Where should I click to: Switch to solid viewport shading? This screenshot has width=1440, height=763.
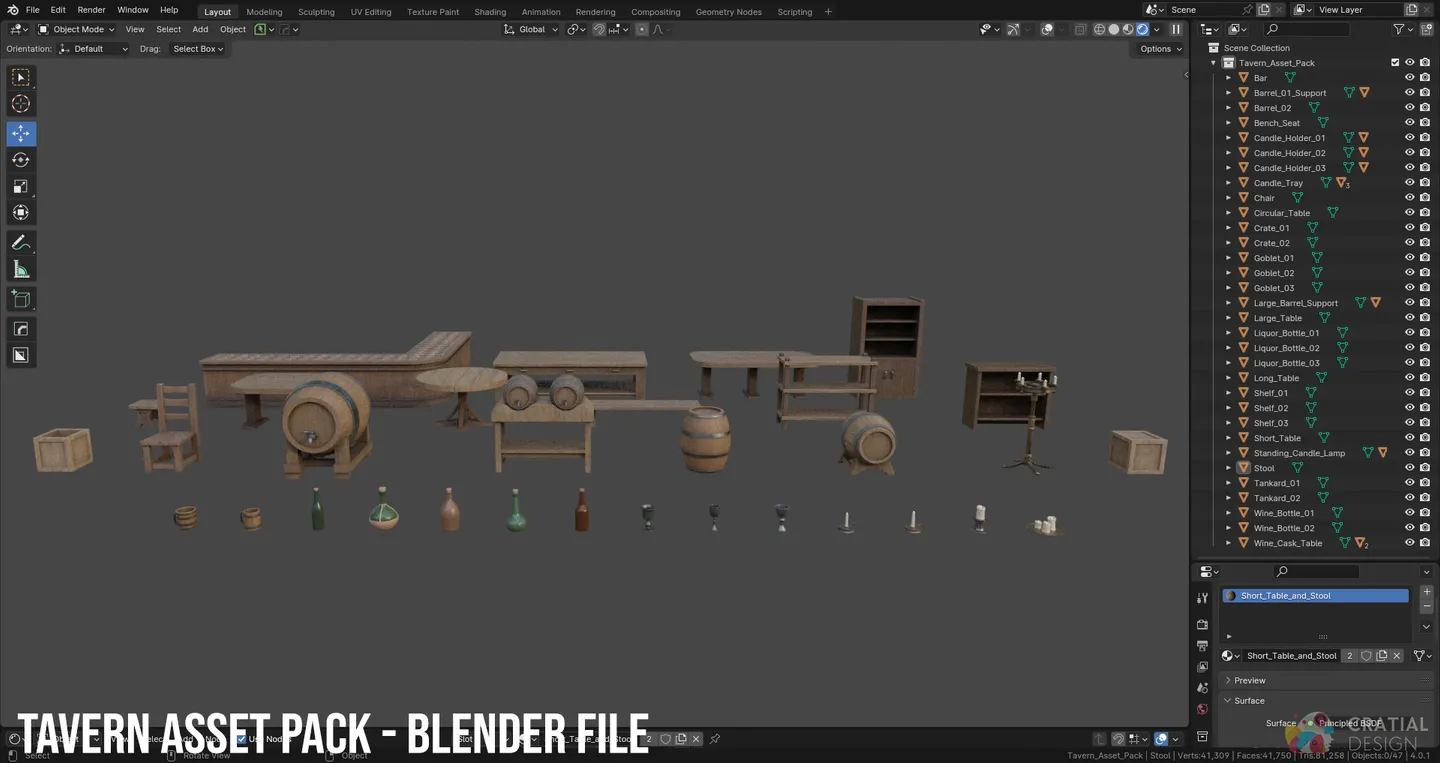pos(1114,29)
